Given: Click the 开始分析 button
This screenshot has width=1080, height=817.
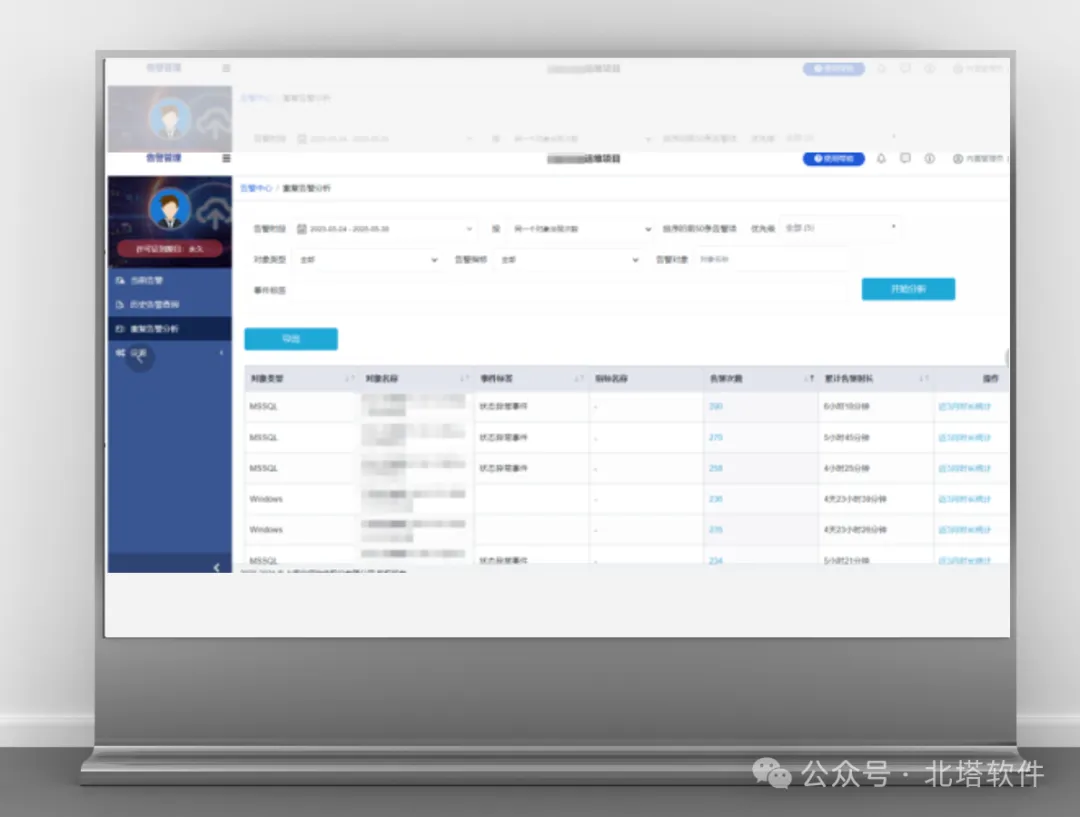Looking at the screenshot, I should 908,289.
